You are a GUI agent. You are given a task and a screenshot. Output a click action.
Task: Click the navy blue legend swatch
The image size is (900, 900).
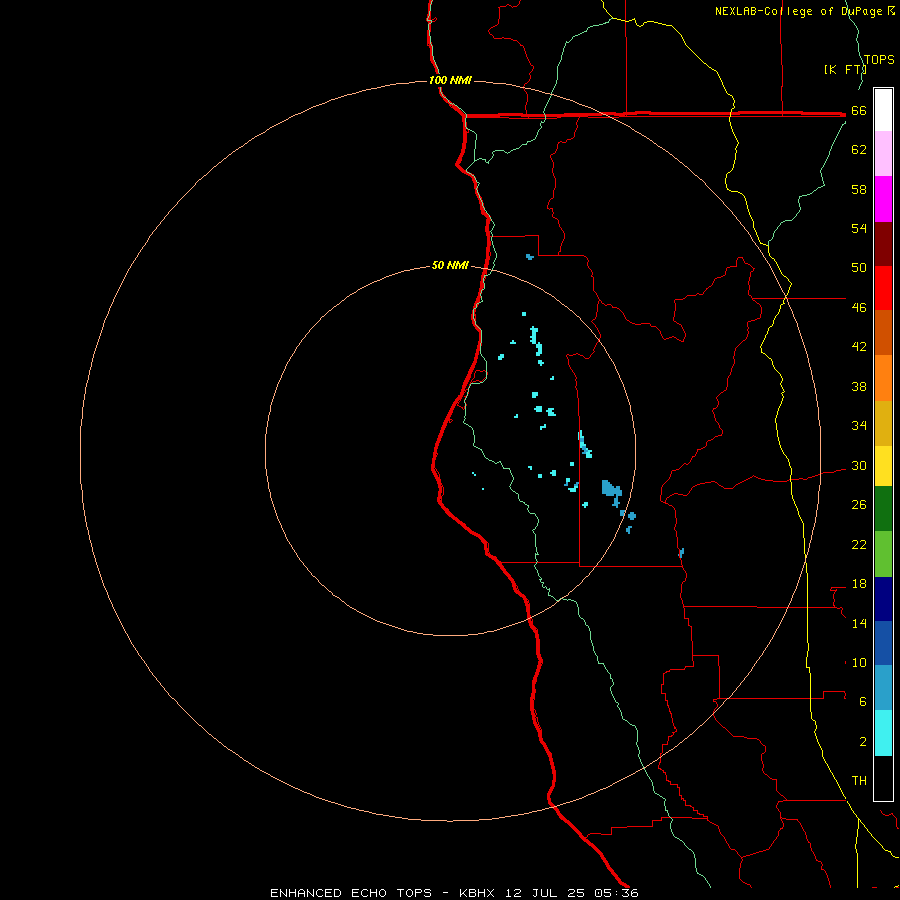click(x=883, y=599)
